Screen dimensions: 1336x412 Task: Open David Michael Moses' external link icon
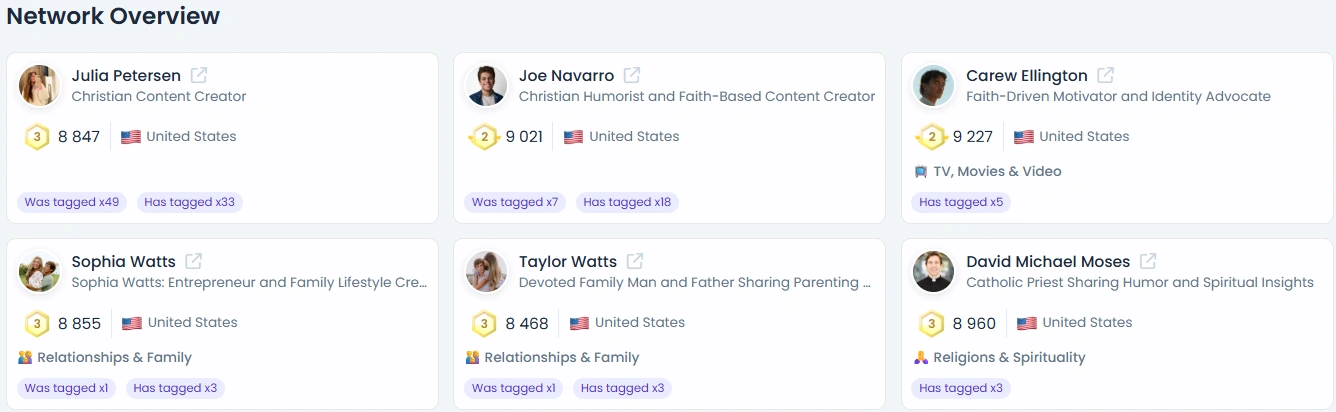coord(1148,261)
